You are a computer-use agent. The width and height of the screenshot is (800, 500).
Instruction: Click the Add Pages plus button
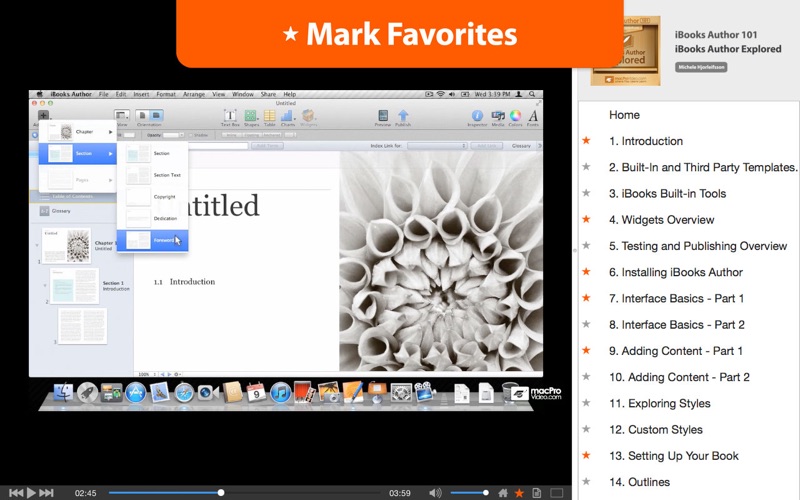click(43, 116)
